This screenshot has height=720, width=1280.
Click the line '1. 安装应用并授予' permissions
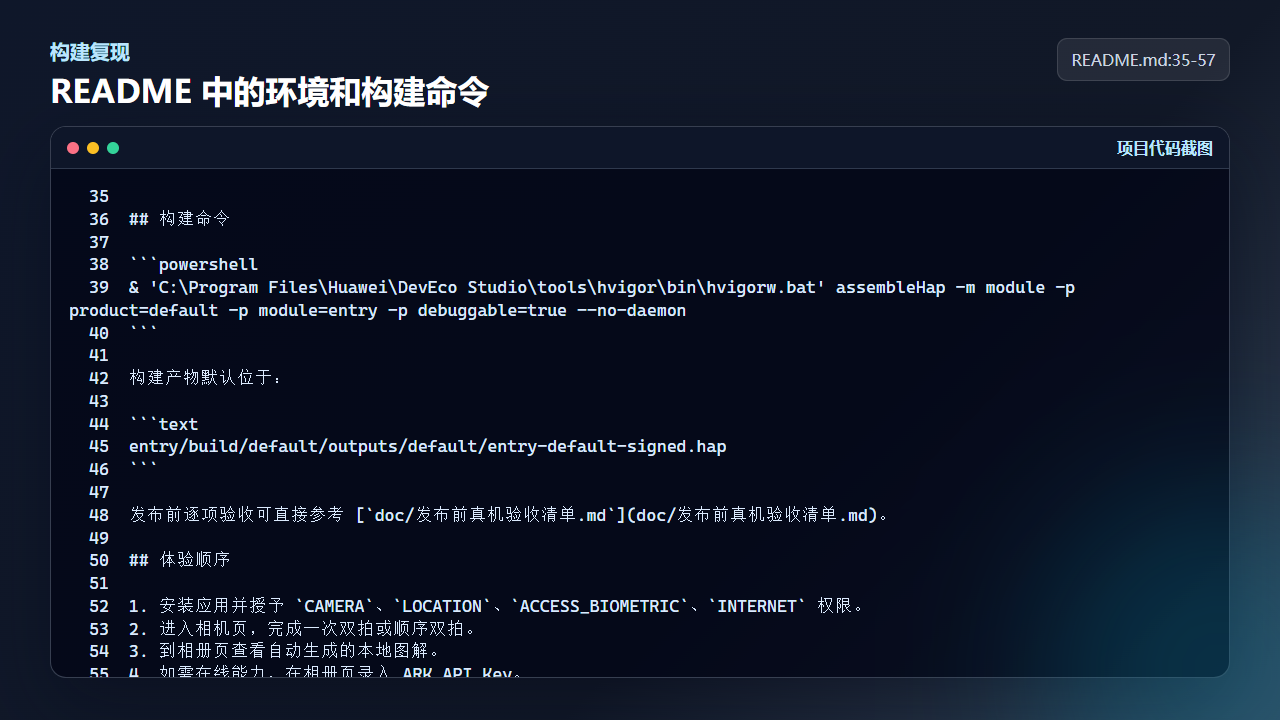pyautogui.click(x=497, y=607)
